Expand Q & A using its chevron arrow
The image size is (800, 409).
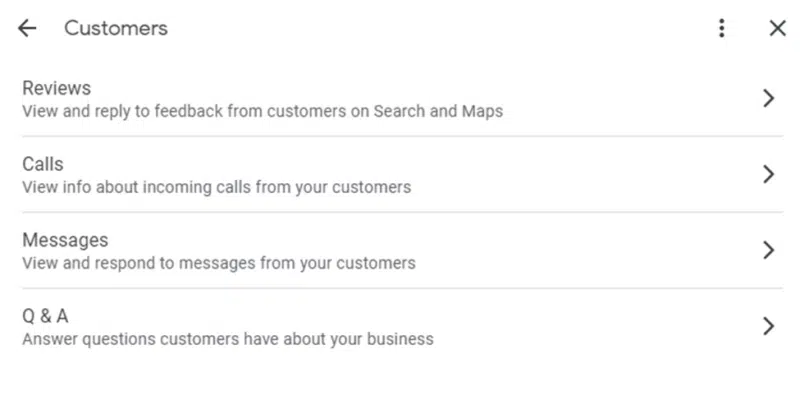[x=768, y=326]
